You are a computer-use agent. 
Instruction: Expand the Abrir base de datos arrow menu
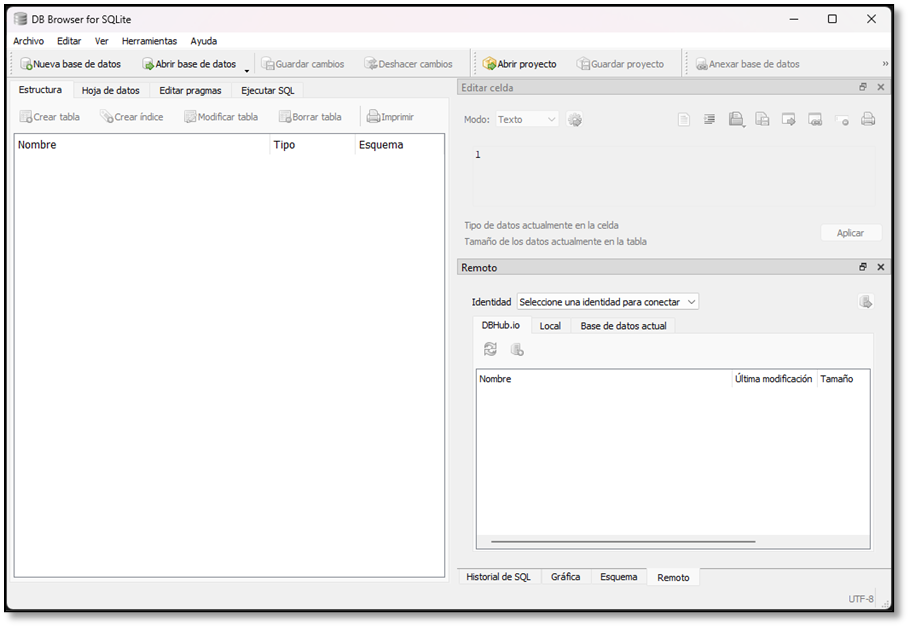(247, 70)
